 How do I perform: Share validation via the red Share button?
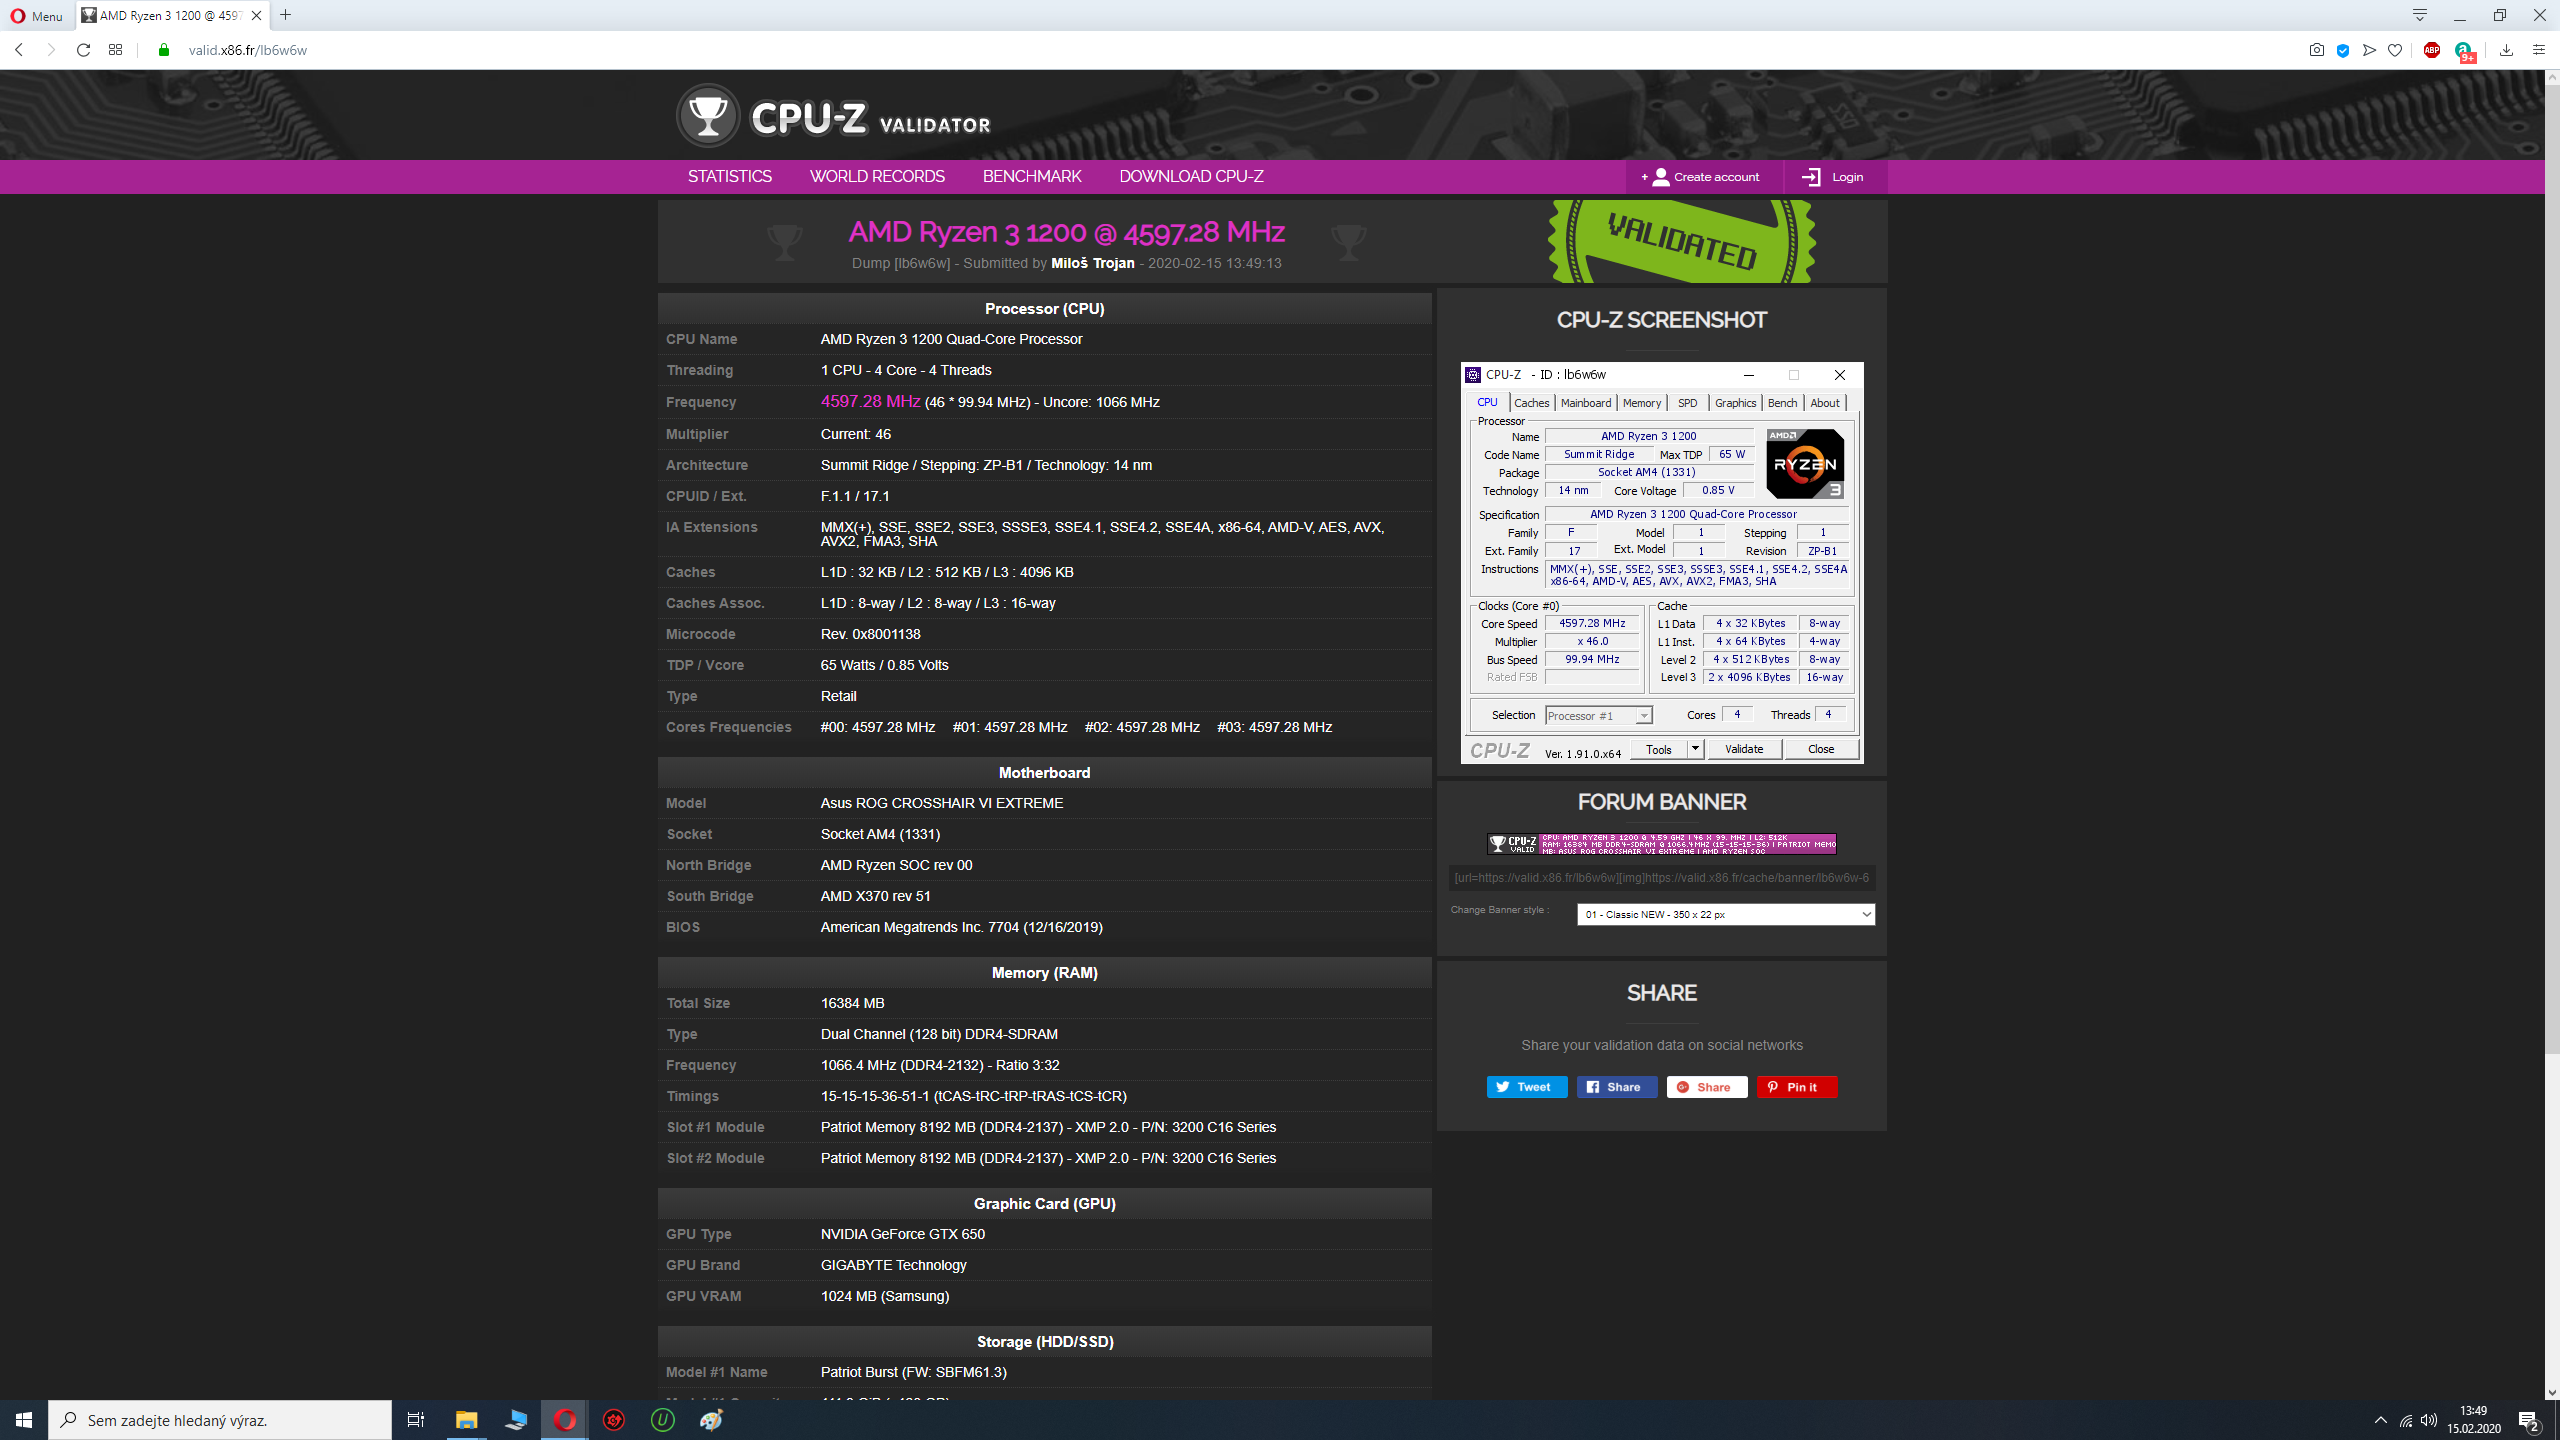[x=1707, y=1087]
